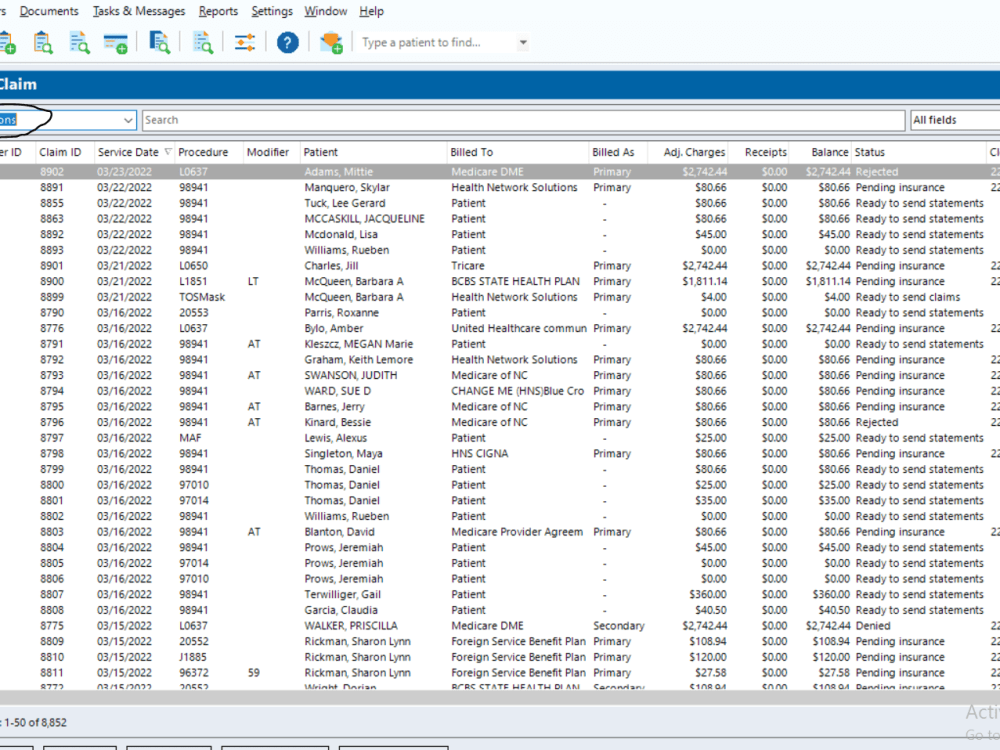Click modifier LT in claim 8900

[253, 281]
